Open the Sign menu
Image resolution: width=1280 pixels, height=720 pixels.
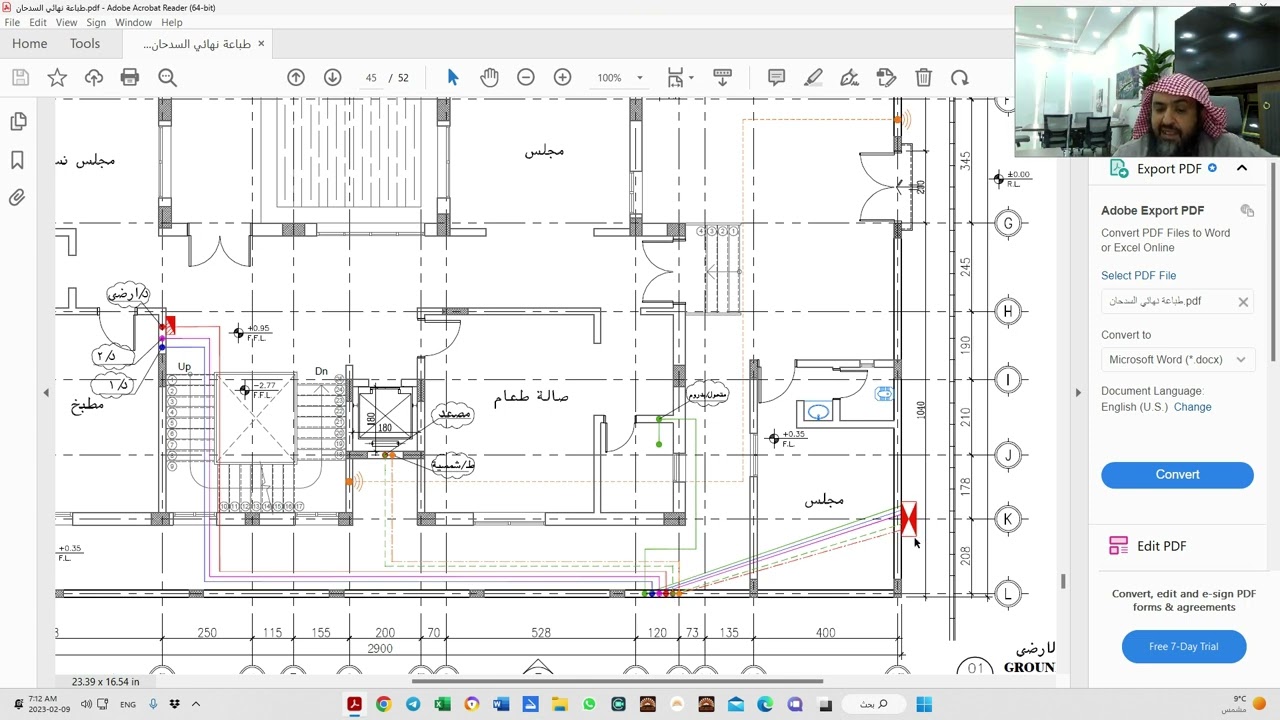click(96, 22)
